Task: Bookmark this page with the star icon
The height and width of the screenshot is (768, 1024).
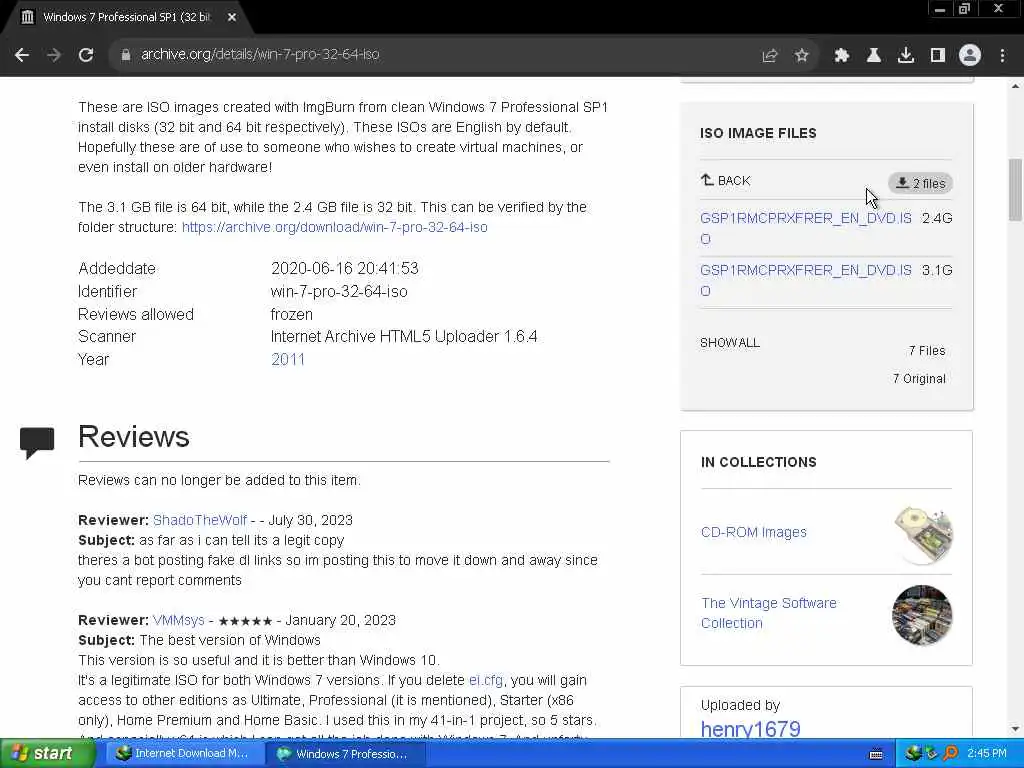Action: [801, 56]
